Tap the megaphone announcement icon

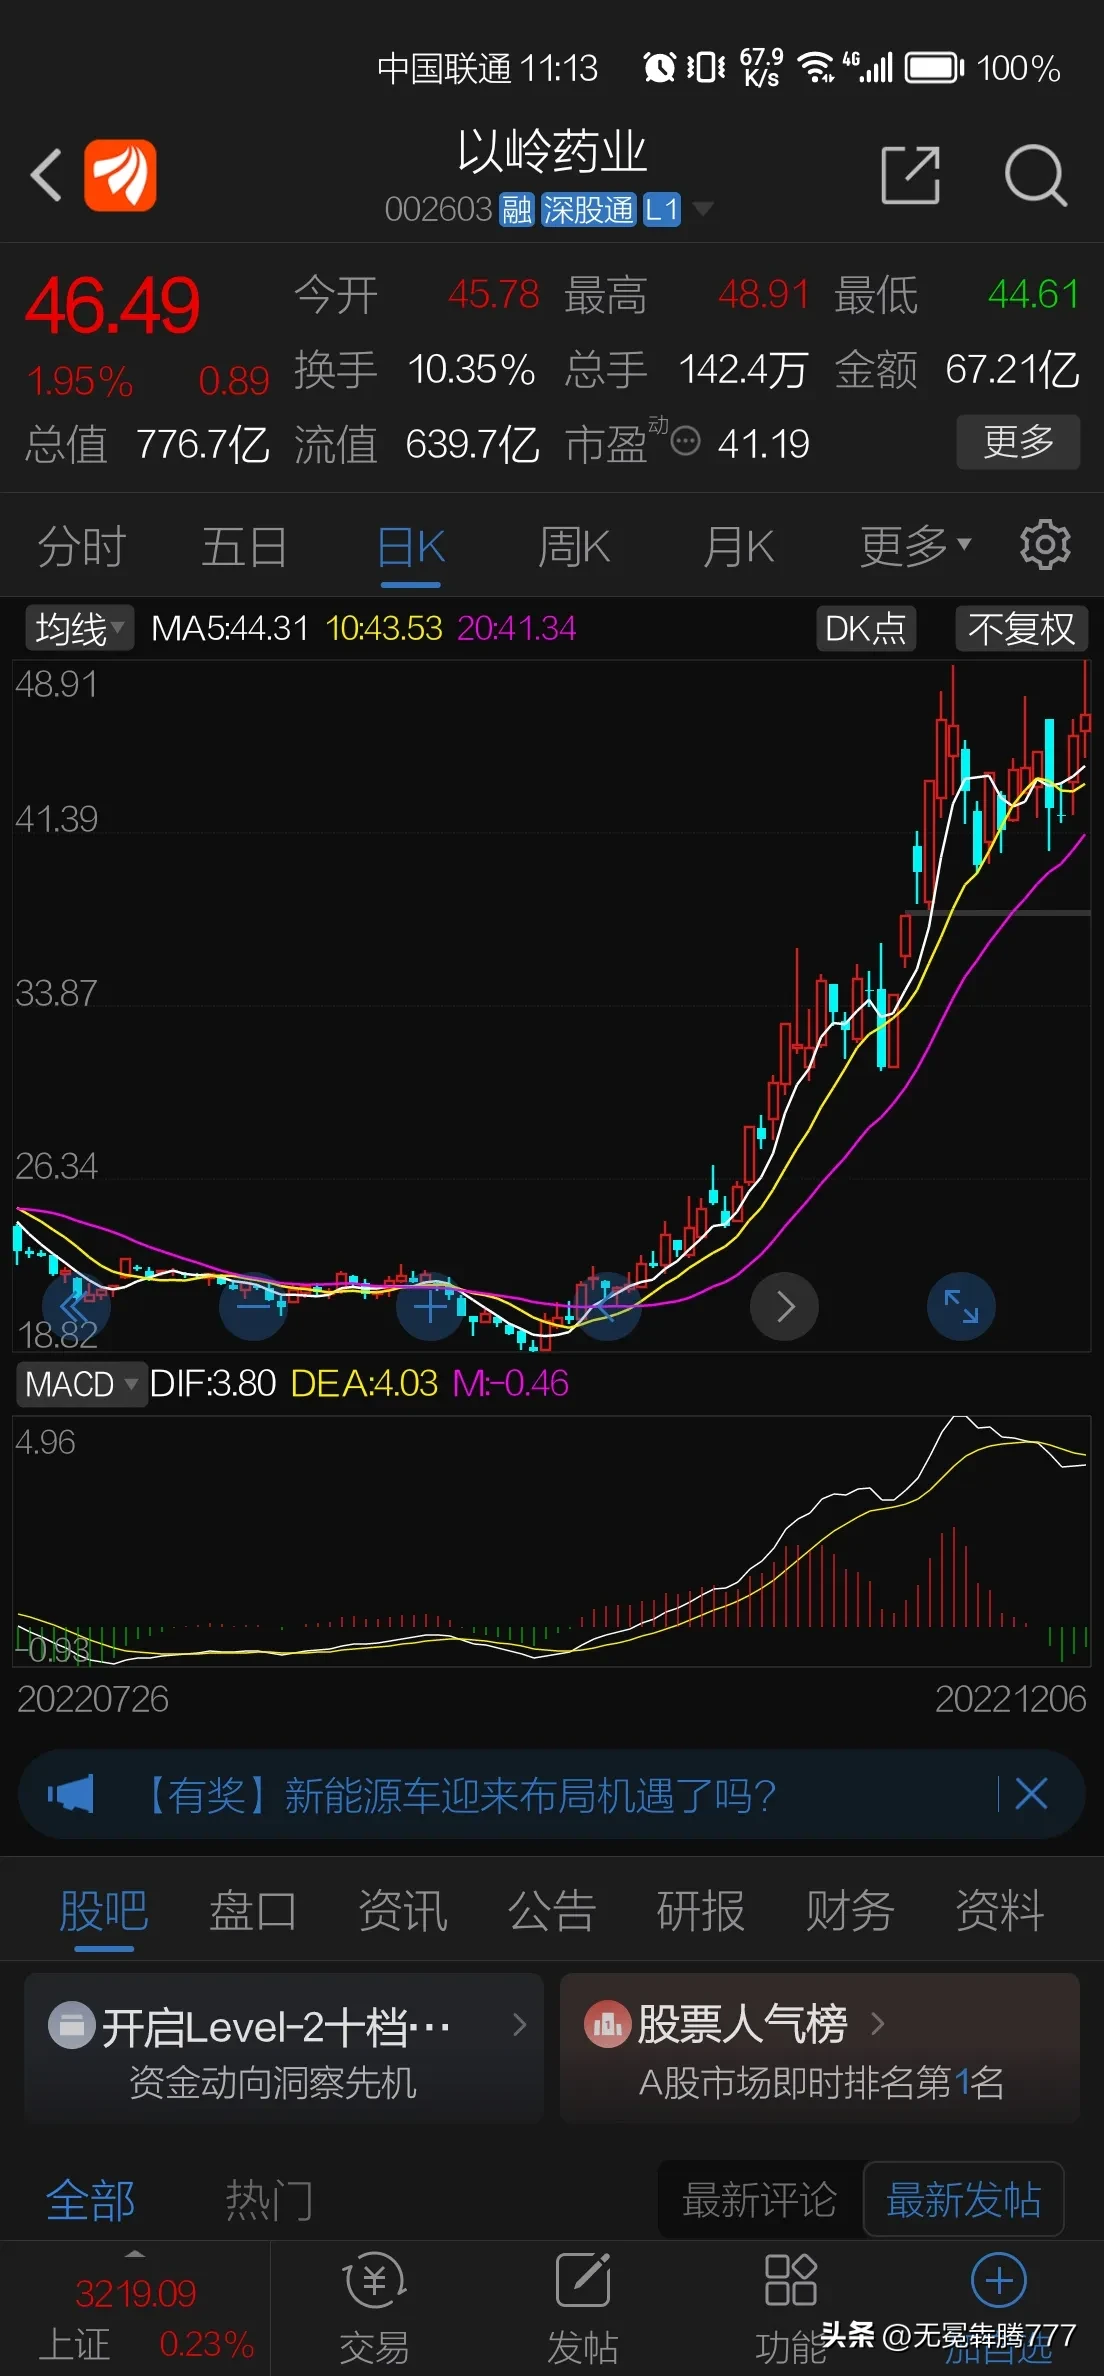(x=71, y=1794)
